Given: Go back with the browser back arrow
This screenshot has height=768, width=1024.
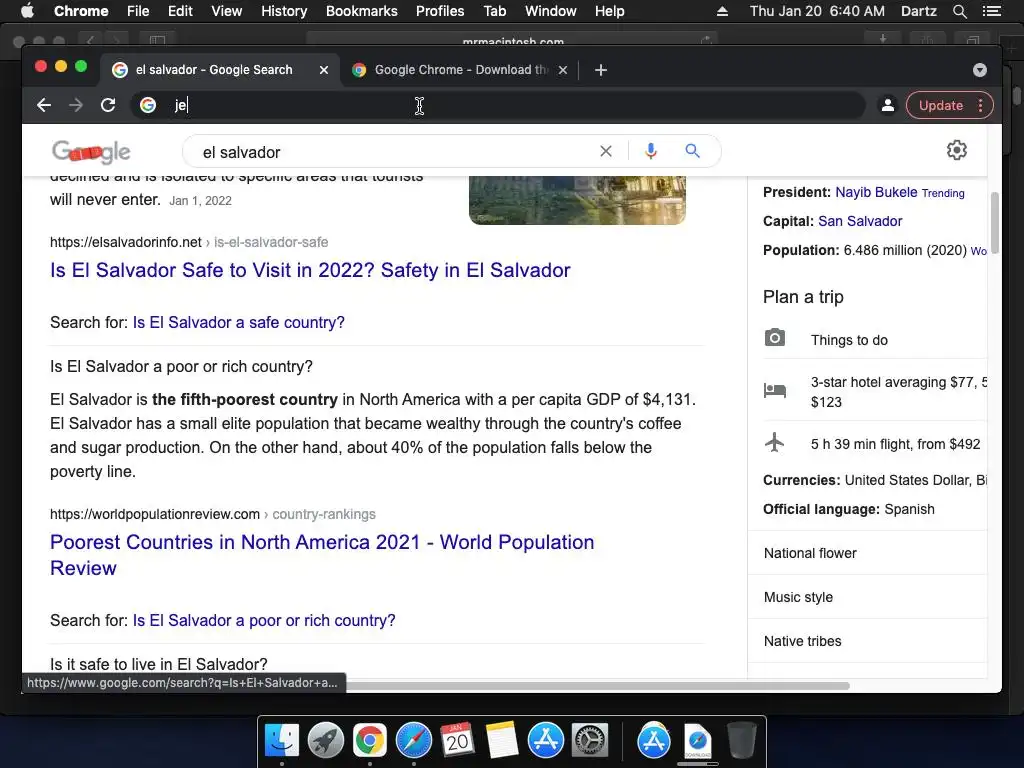Looking at the screenshot, I should click(44, 105).
